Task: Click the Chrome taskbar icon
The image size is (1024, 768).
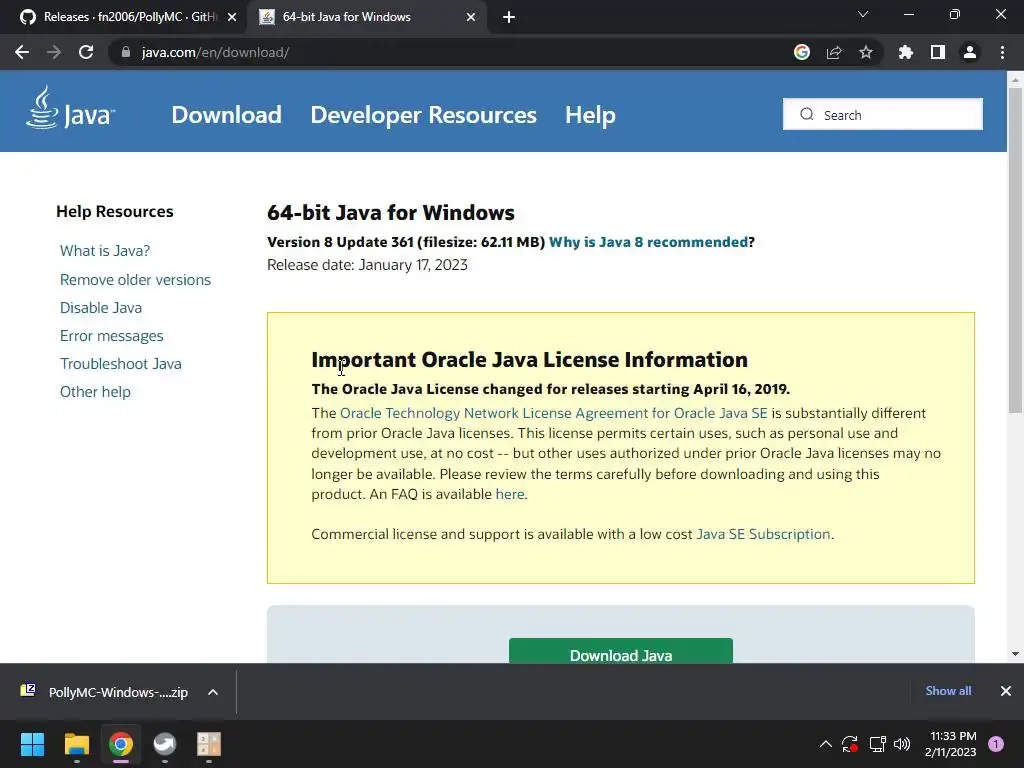Action: coord(121,744)
